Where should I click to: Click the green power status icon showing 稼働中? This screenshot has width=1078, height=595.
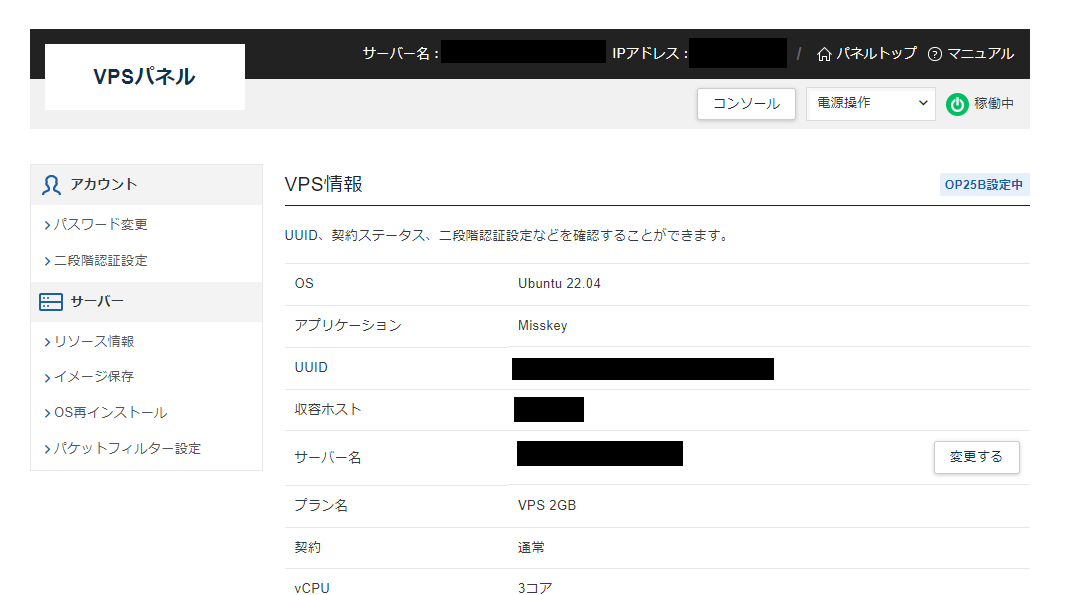tap(957, 104)
